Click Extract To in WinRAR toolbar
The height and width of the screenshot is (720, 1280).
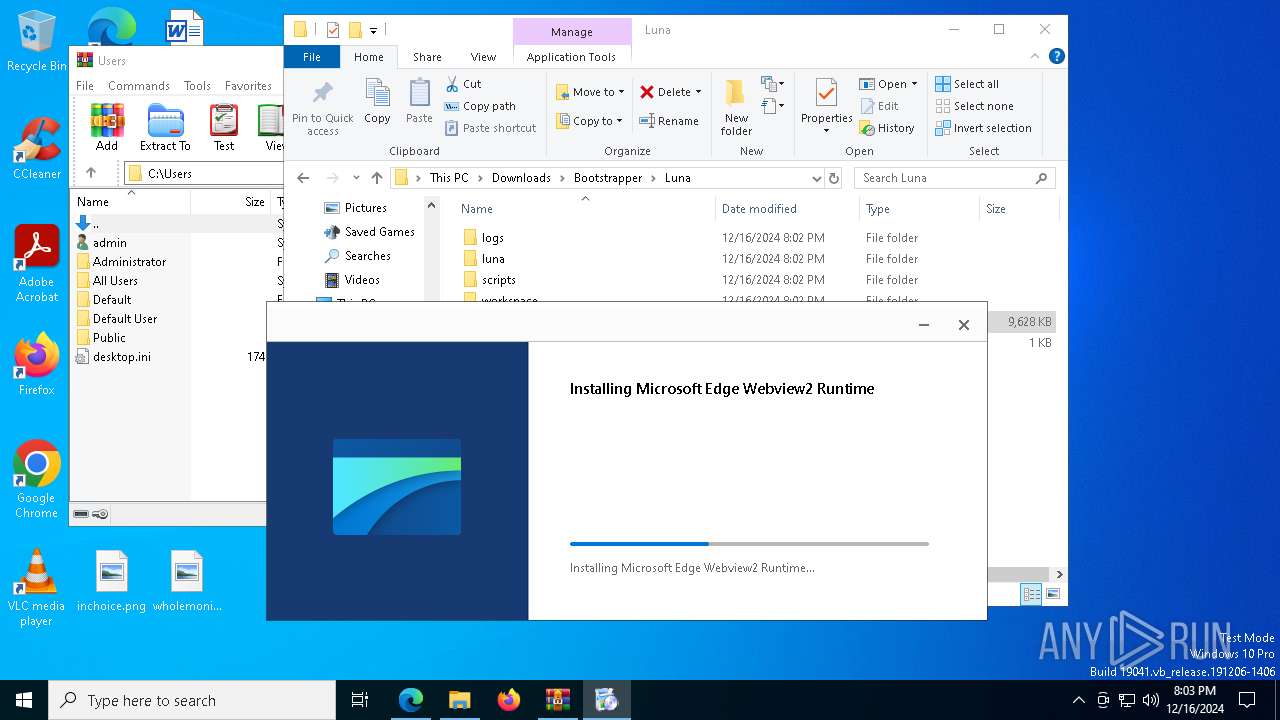click(165, 127)
